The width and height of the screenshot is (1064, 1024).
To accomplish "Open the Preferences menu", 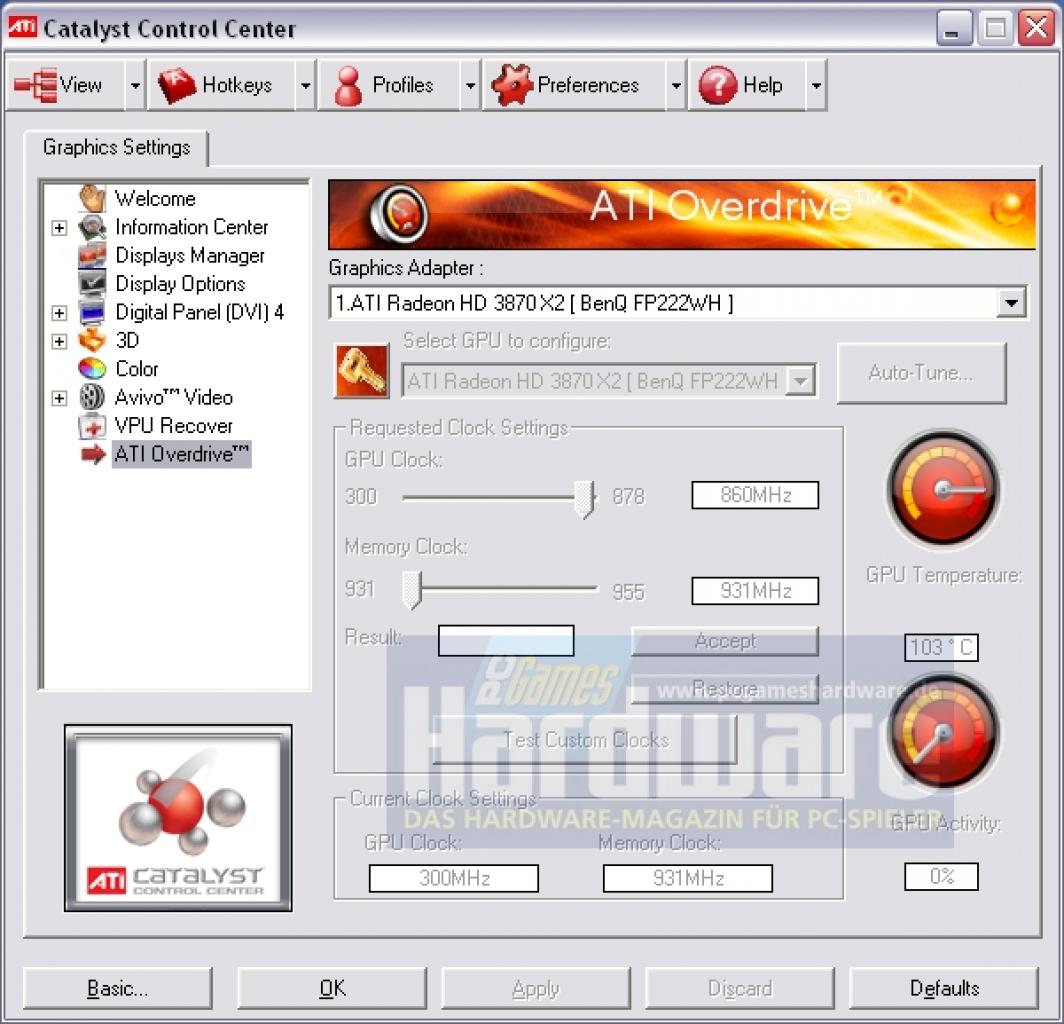I will point(575,85).
